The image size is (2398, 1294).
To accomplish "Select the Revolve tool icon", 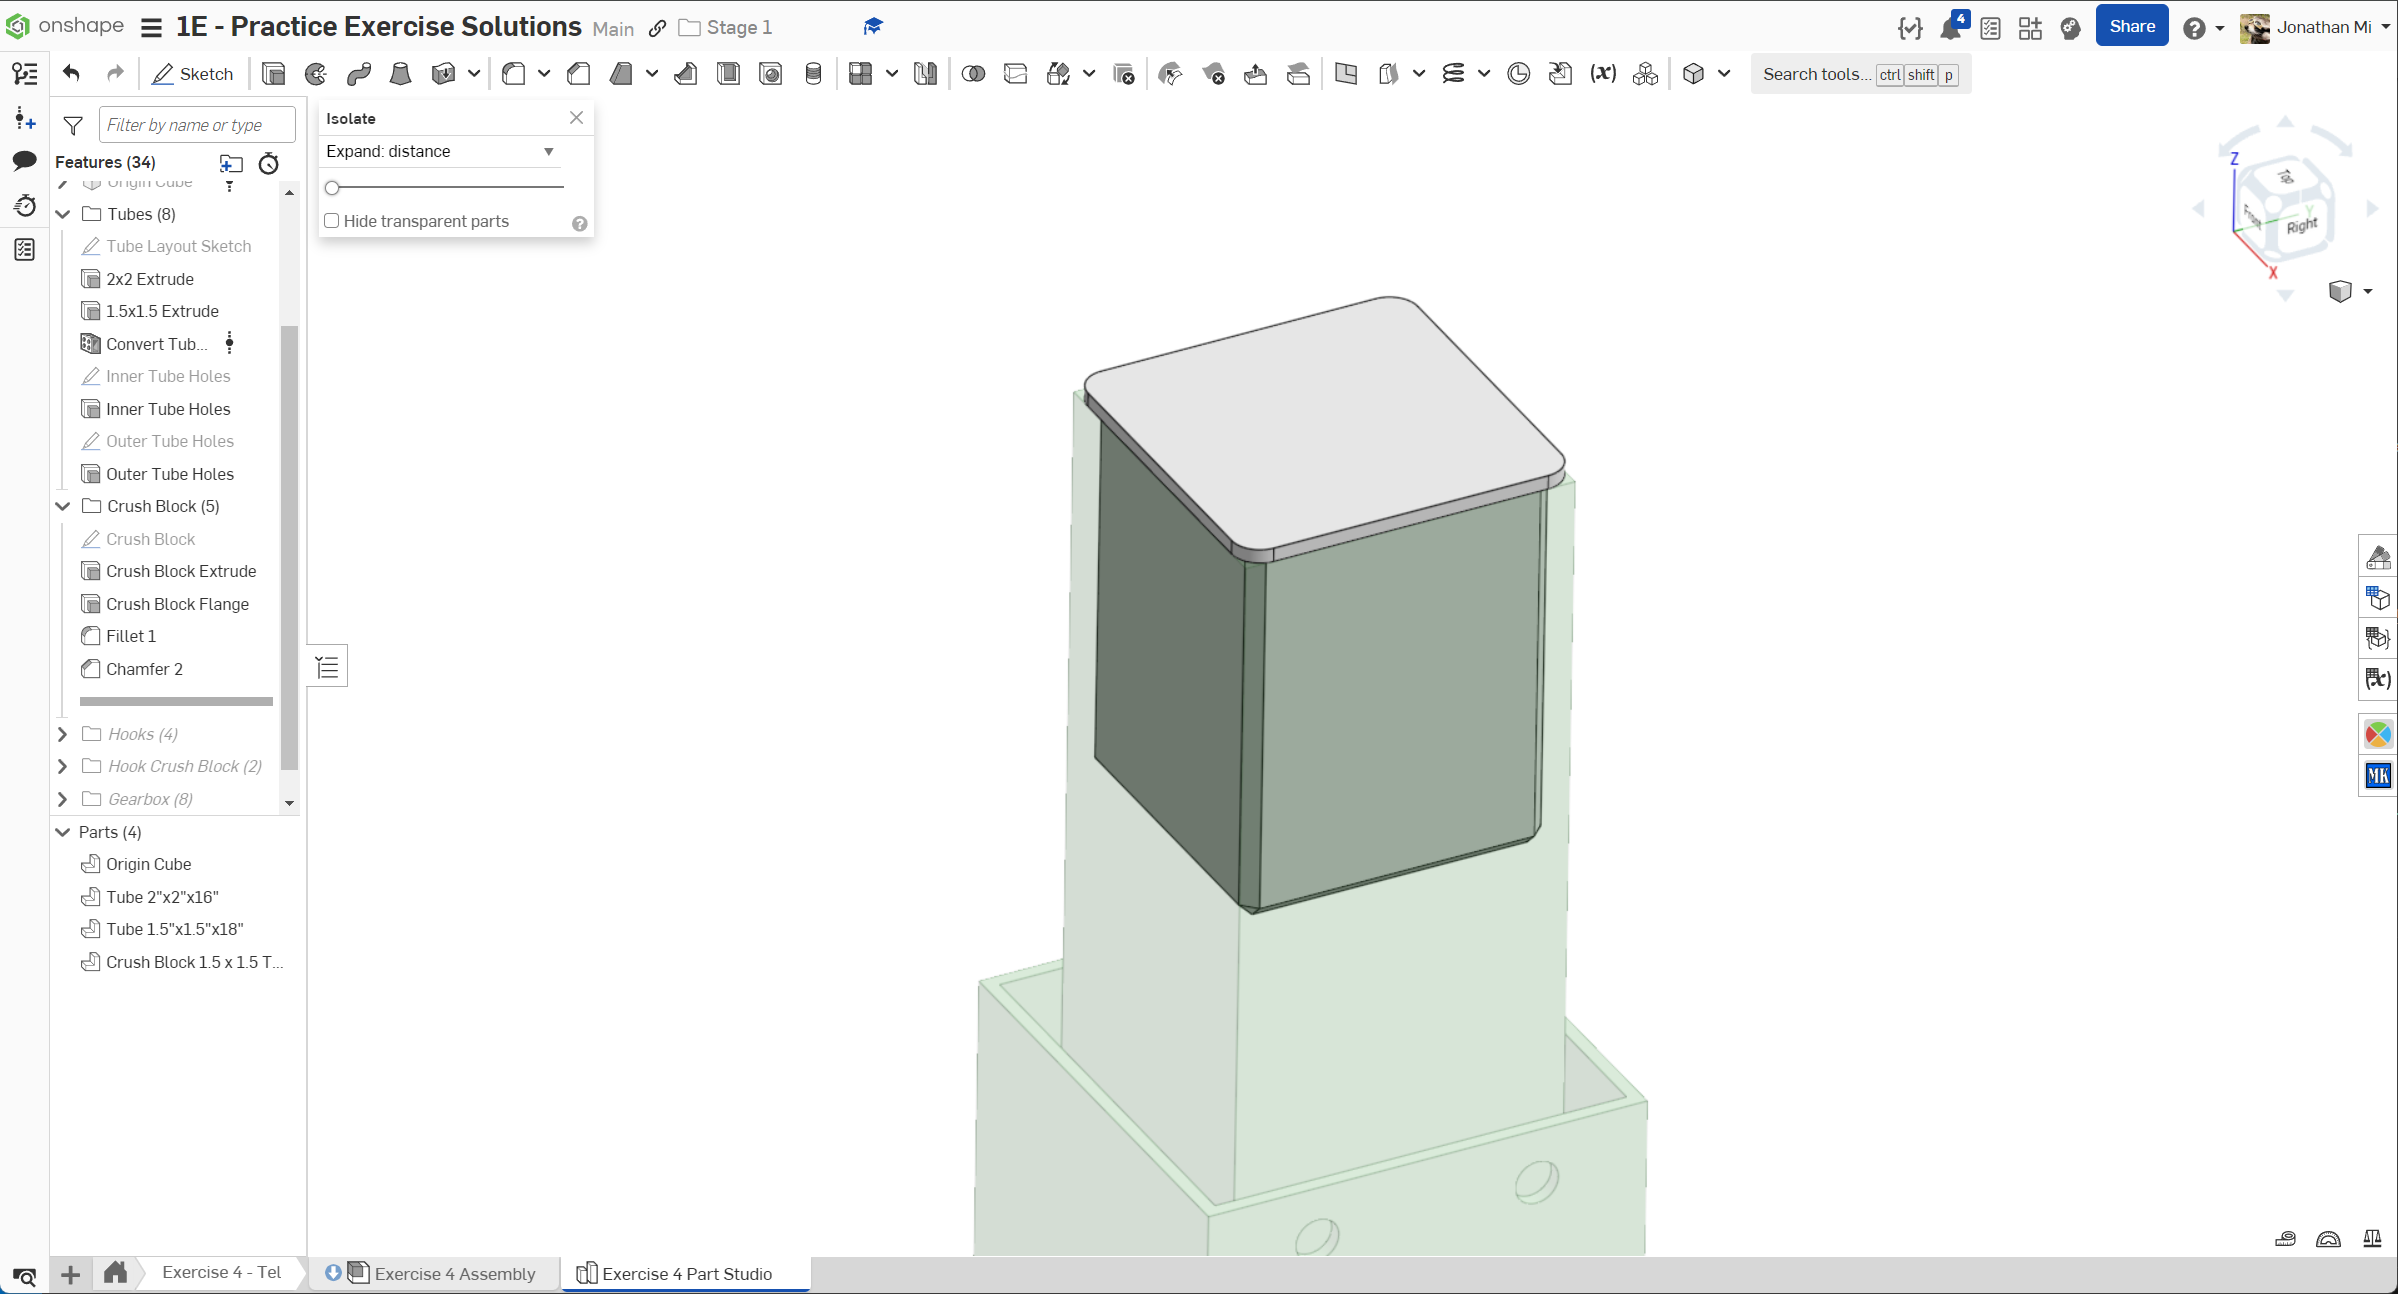I will [x=316, y=74].
